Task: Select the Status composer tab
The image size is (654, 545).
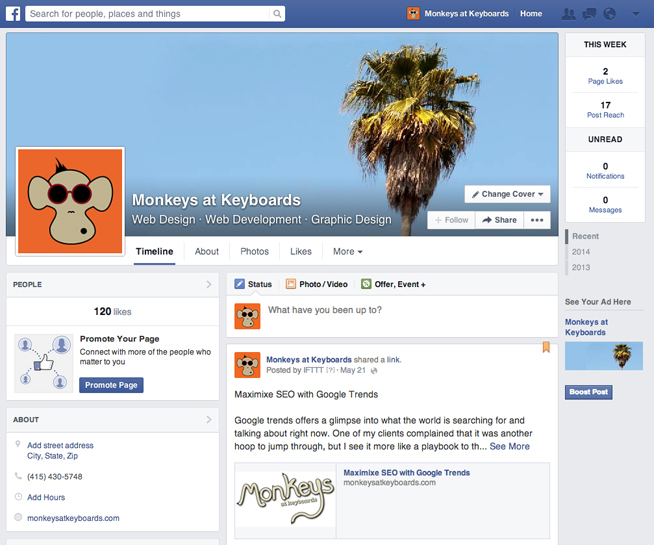Action: [x=253, y=284]
